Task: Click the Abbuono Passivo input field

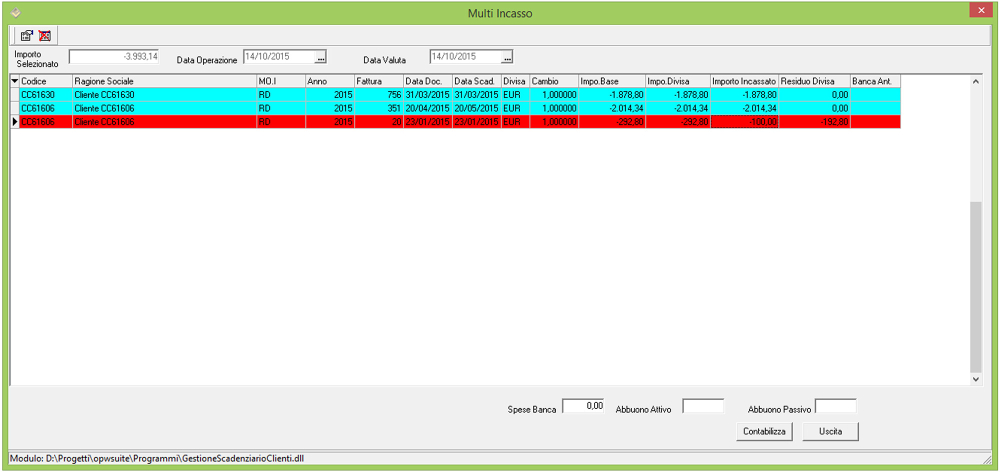Action: tap(836, 406)
